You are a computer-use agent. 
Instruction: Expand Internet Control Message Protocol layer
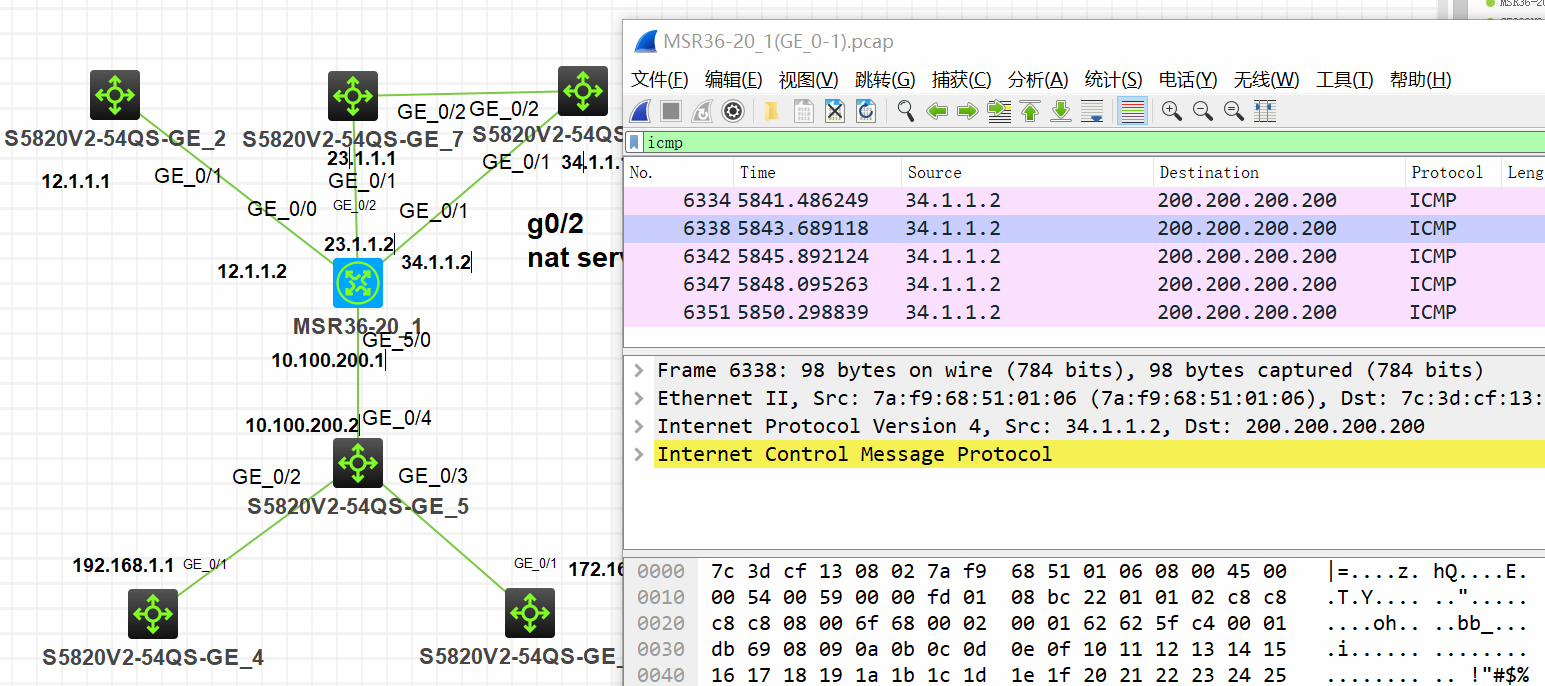point(638,454)
